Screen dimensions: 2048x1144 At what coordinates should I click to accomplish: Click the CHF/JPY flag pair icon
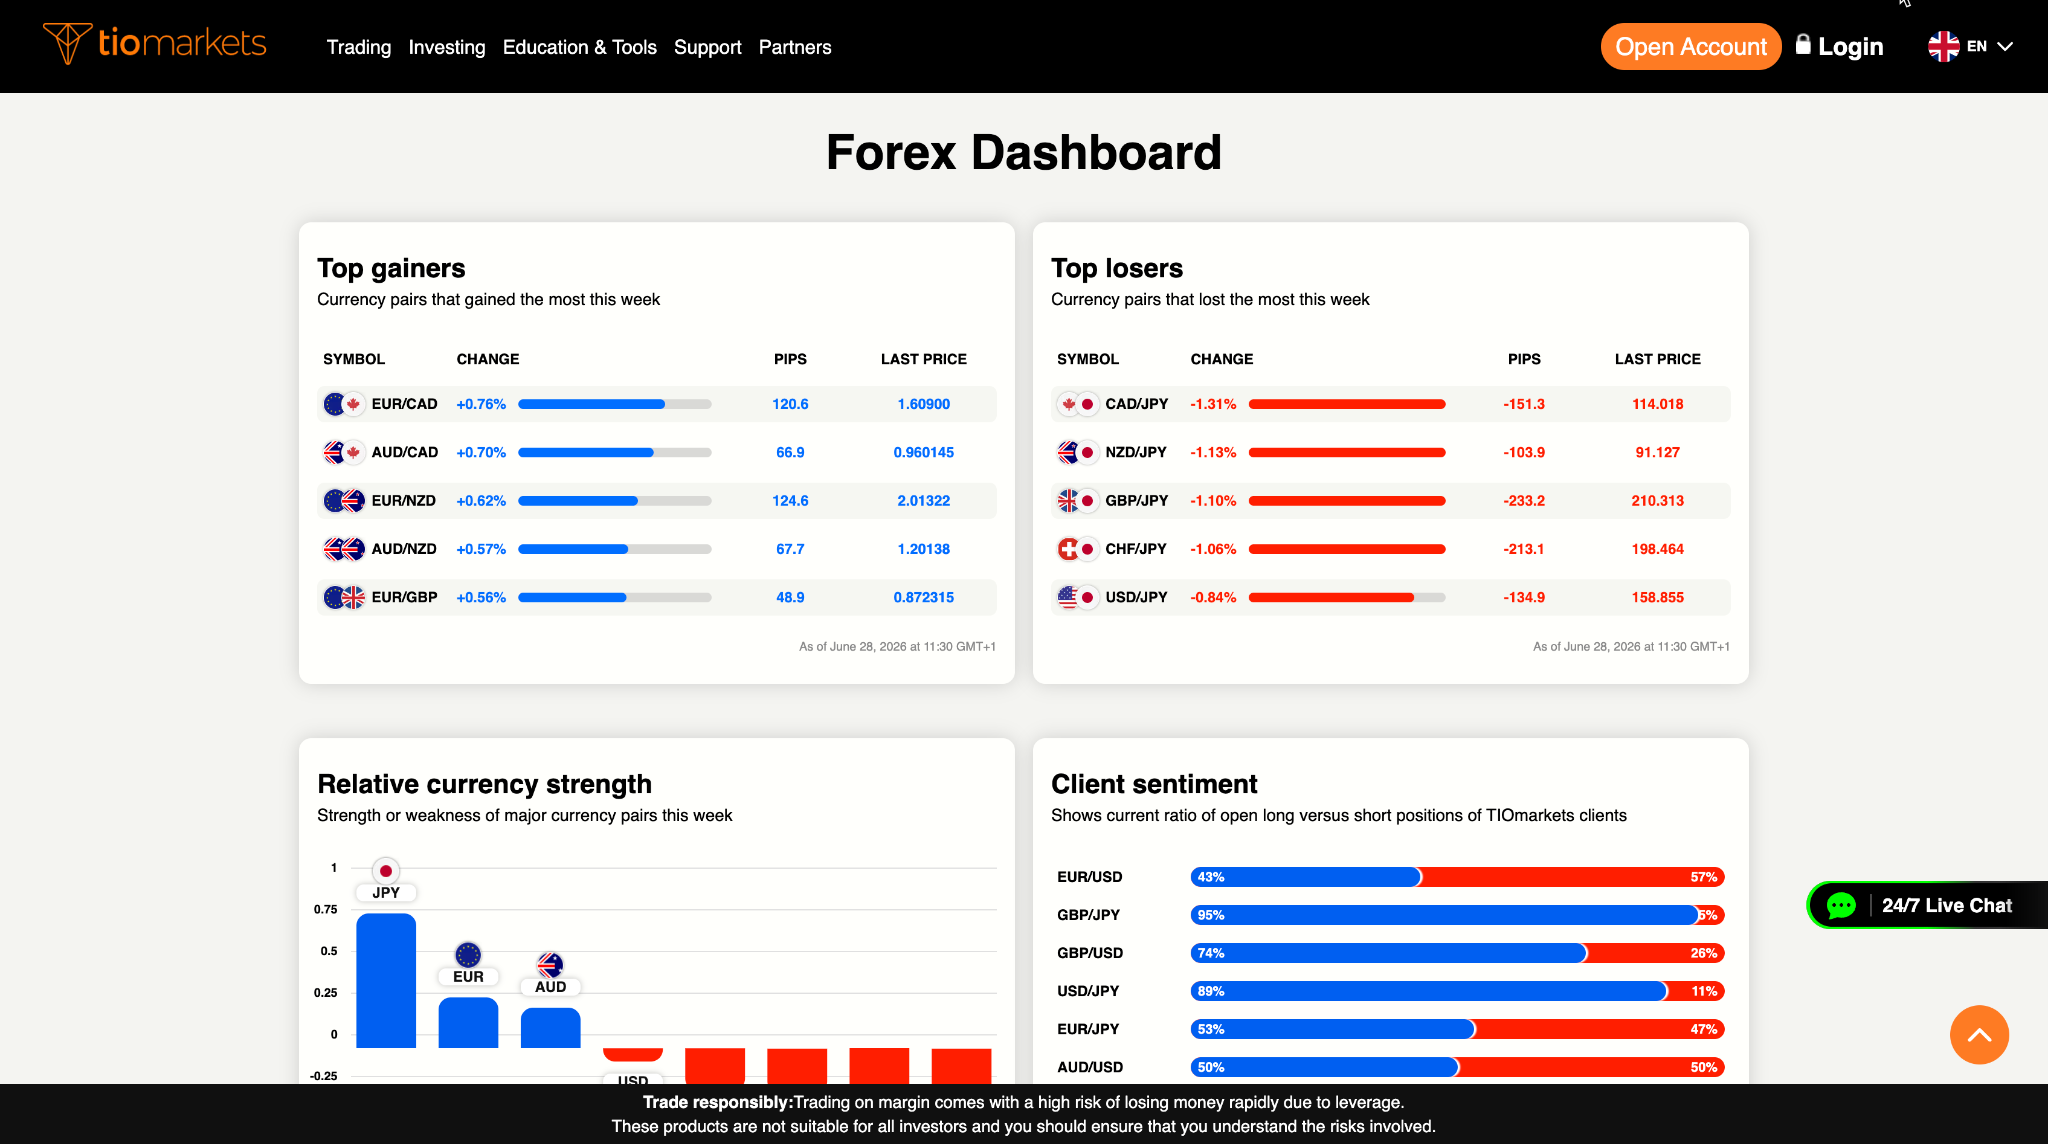(1078, 549)
